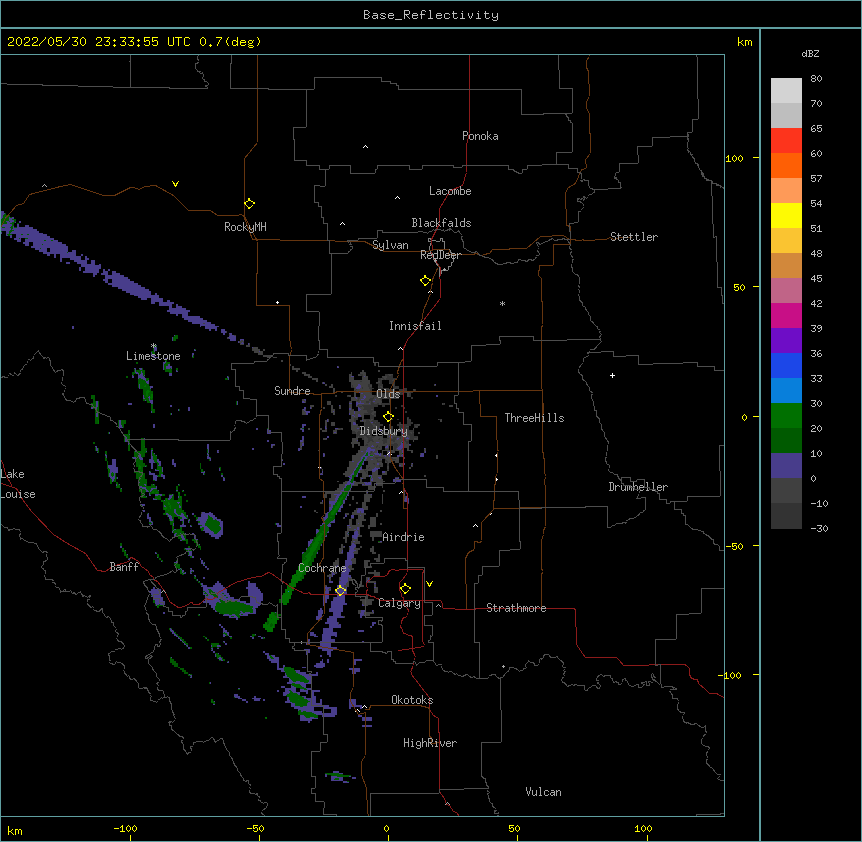Pick the blue 33-36 dBZ legend swatch
The image size is (862, 842).
(786, 365)
